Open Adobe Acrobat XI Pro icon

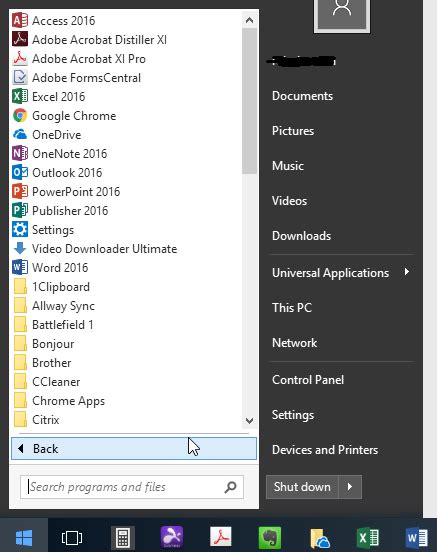click(x=20, y=58)
